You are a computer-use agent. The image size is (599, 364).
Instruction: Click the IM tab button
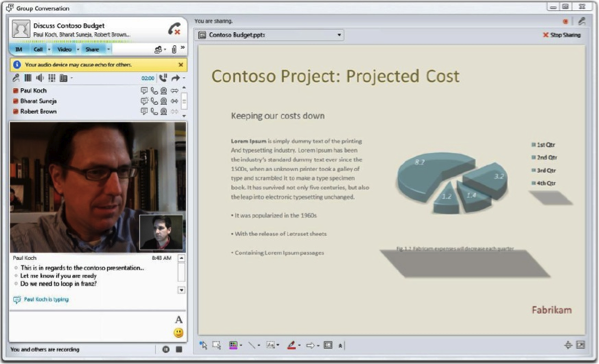(19, 49)
